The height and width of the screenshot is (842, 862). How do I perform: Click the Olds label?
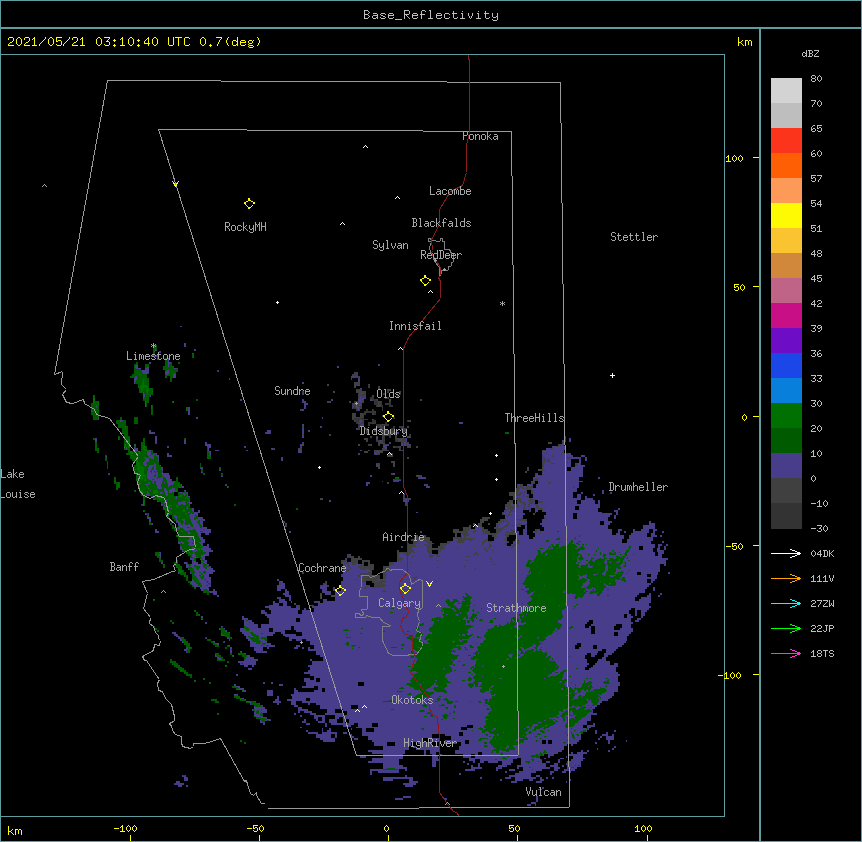pos(388,394)
